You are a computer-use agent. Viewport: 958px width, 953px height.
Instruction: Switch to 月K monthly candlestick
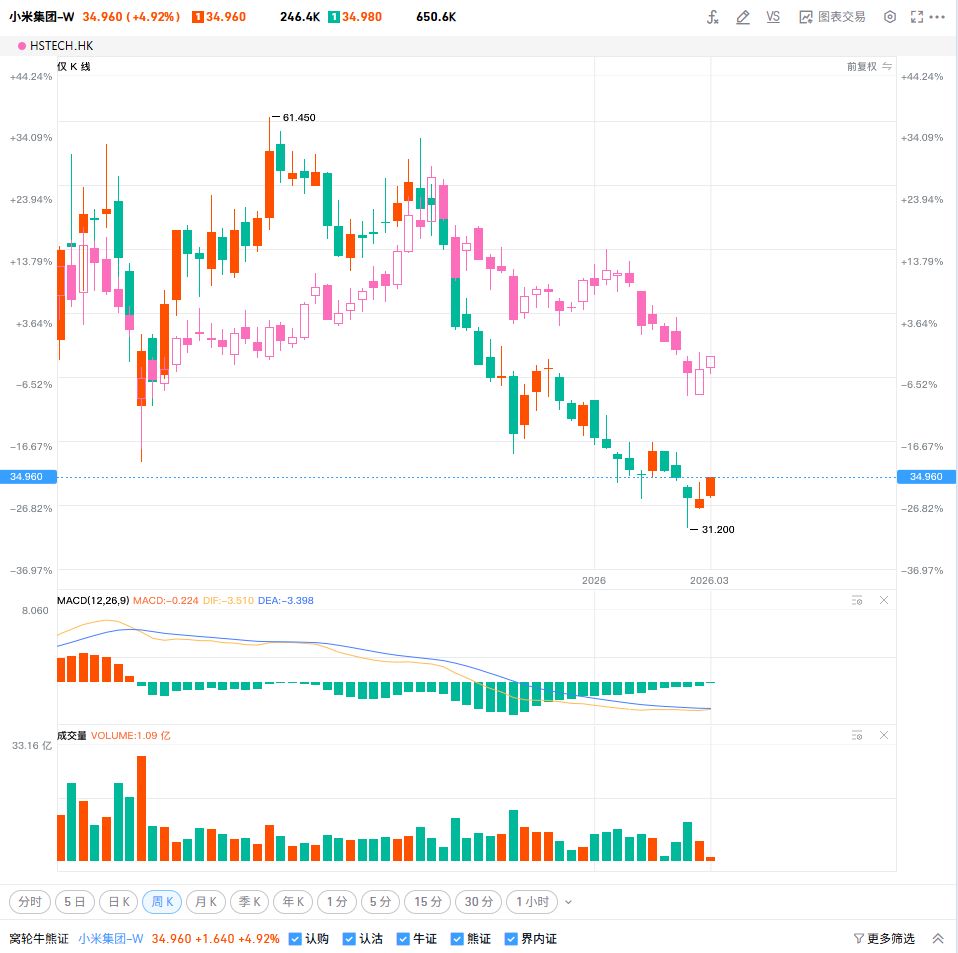click(206, 902)
